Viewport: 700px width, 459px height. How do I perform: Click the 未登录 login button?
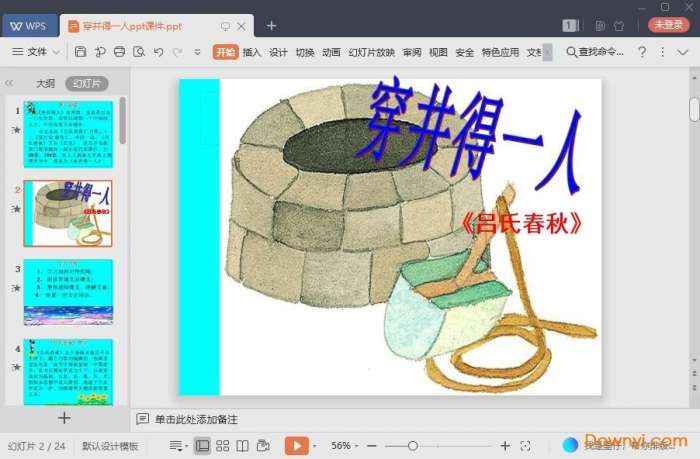pos(669,25)
